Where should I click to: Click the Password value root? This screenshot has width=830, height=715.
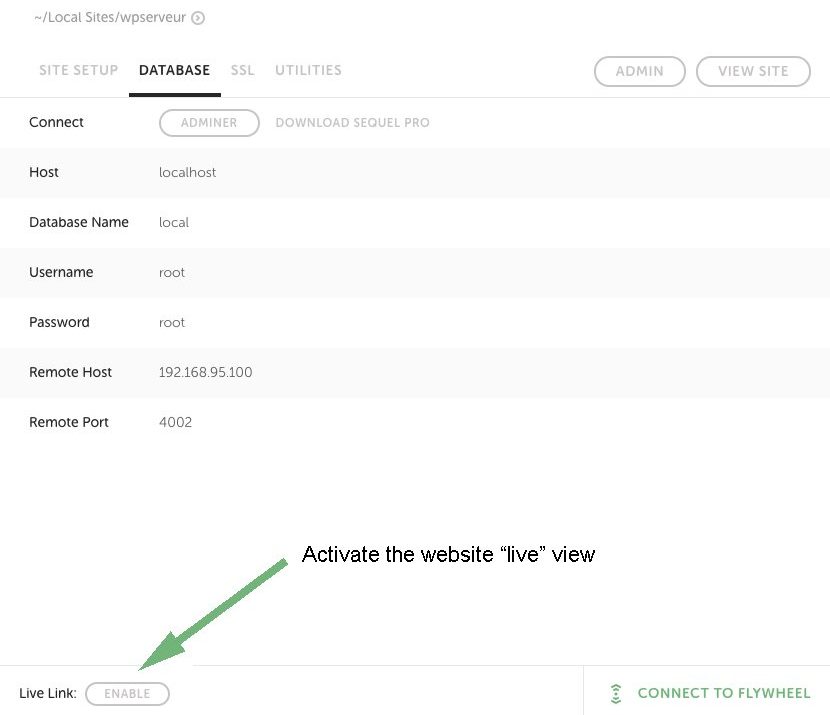(172, 323)
